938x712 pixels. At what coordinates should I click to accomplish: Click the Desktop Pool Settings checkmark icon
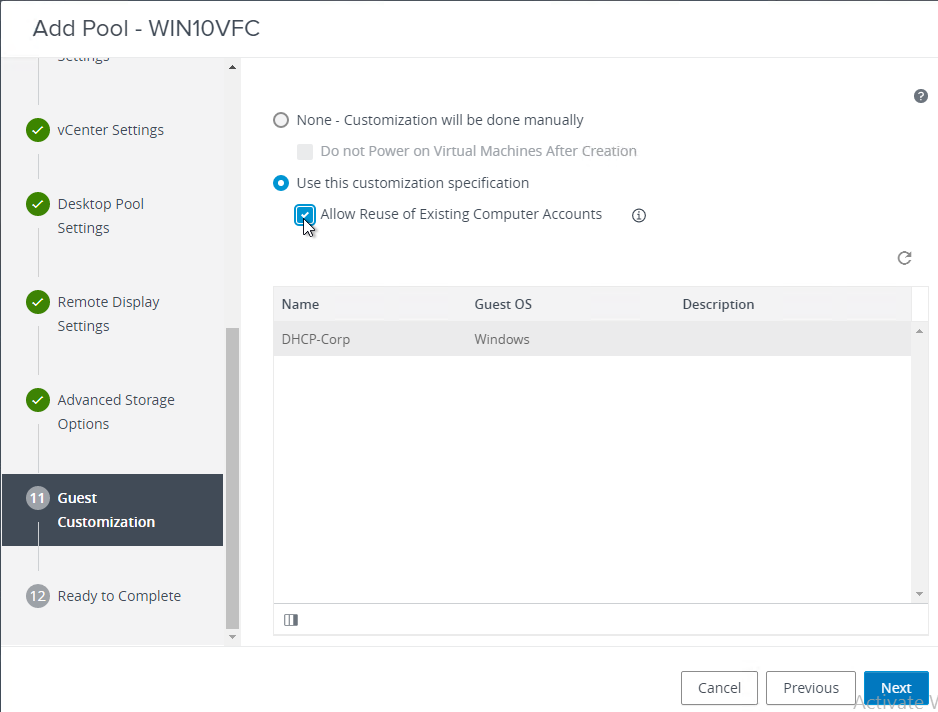38,204
